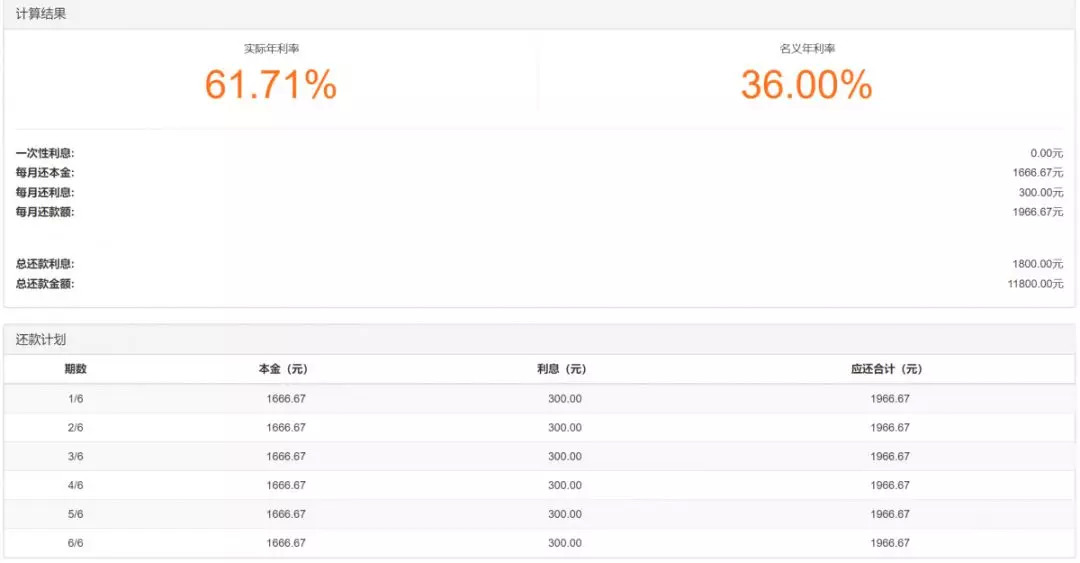This screenshot has width=1080, height=563.
Task: Click the principal 1666.67 in row 2/6
Action: pos(286,428)
